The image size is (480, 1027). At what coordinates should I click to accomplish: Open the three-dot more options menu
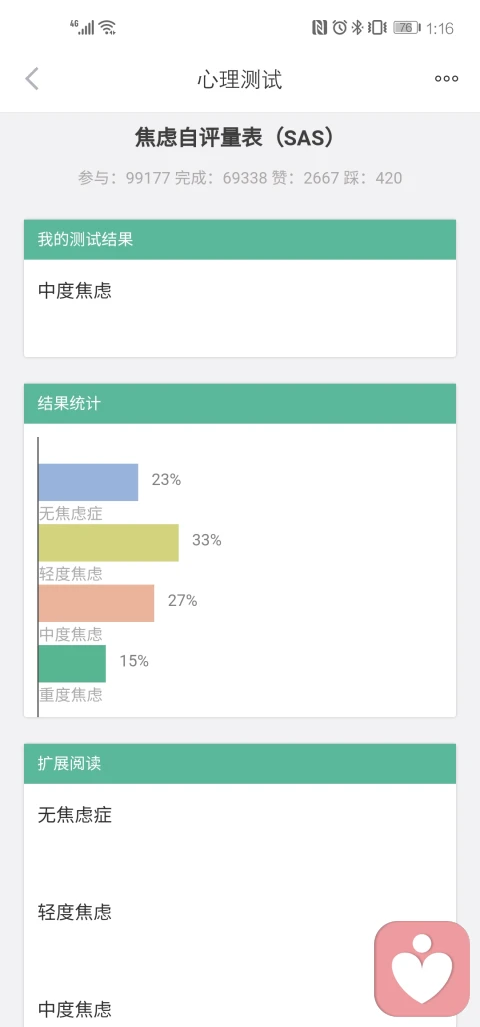point(447,79)
